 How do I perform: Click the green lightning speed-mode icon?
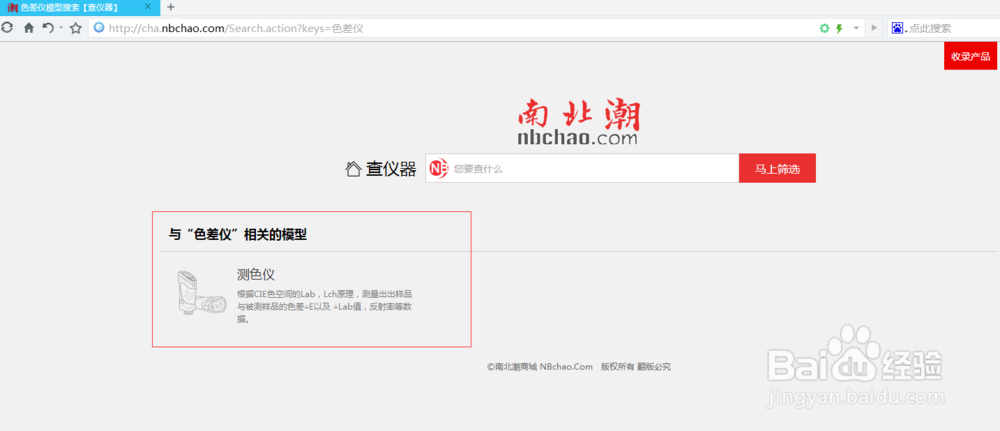839,28
